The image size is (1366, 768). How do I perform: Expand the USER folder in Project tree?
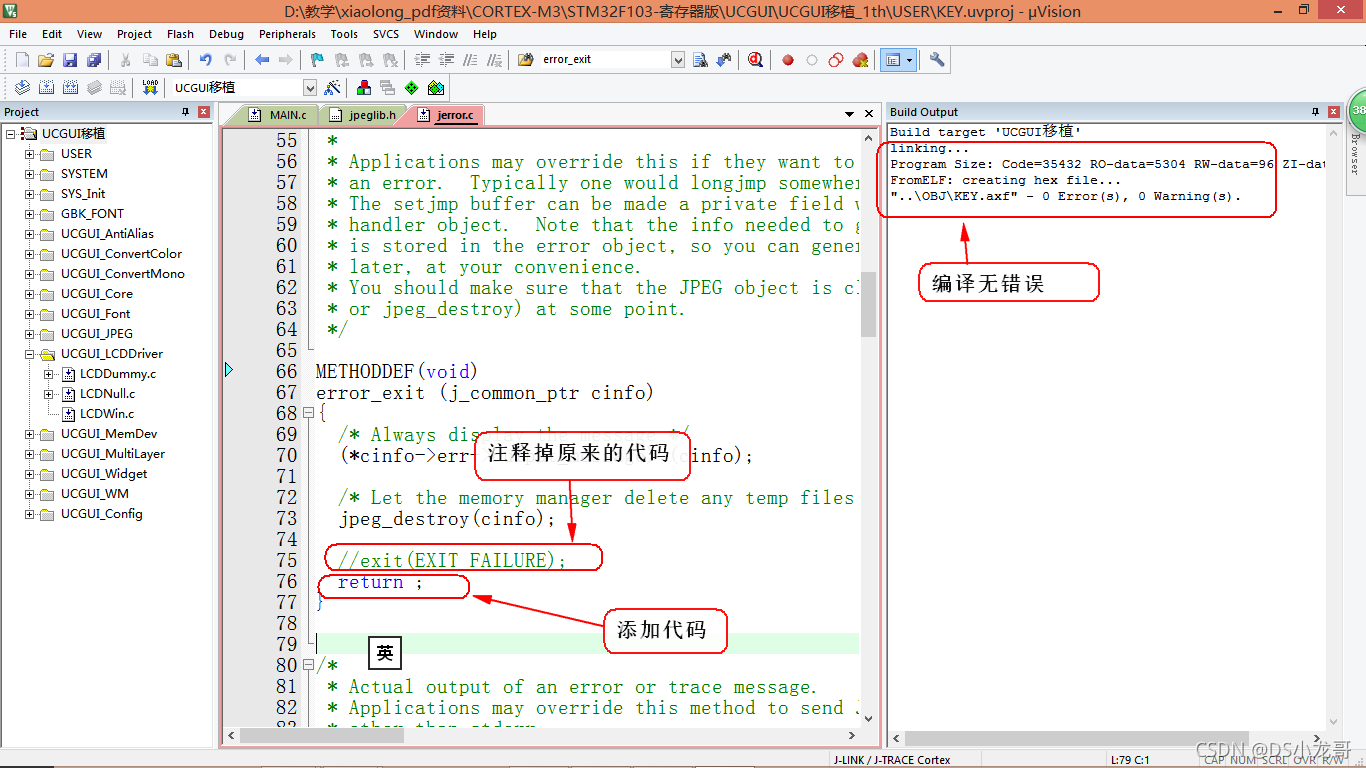[x=29, y=153]
